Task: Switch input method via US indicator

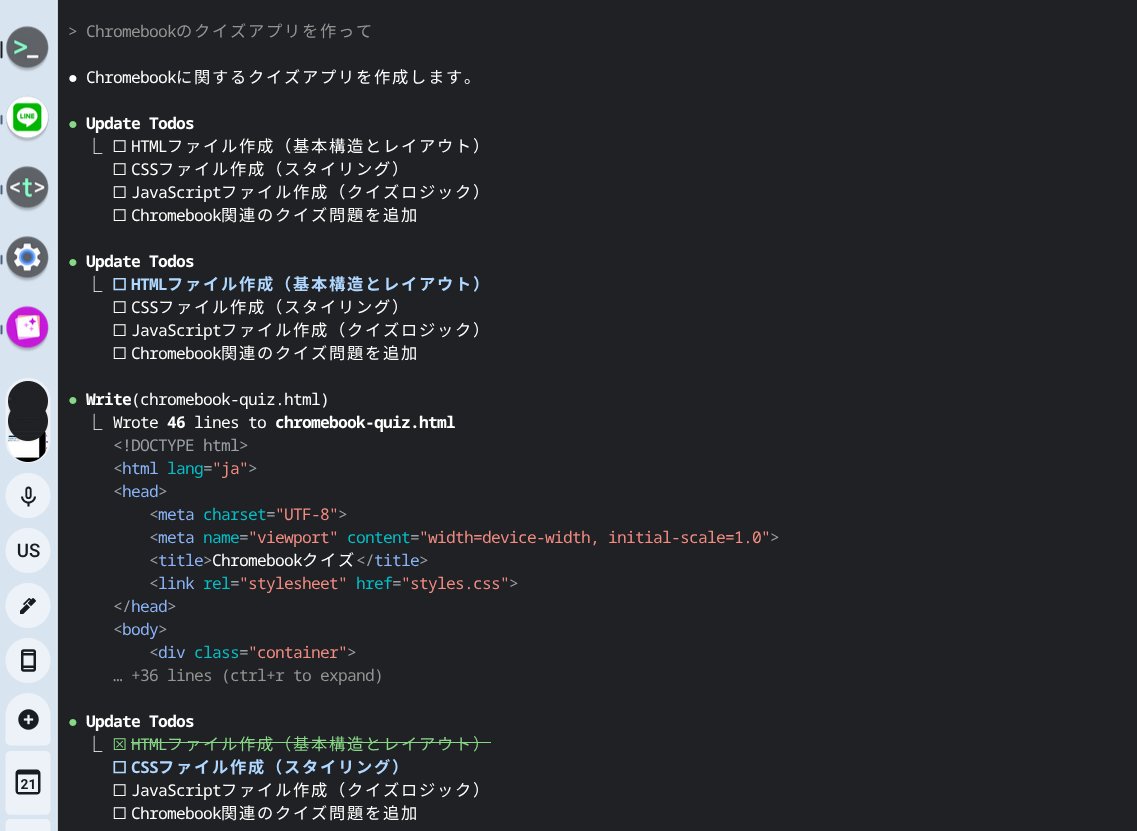Action: (28, 550)
